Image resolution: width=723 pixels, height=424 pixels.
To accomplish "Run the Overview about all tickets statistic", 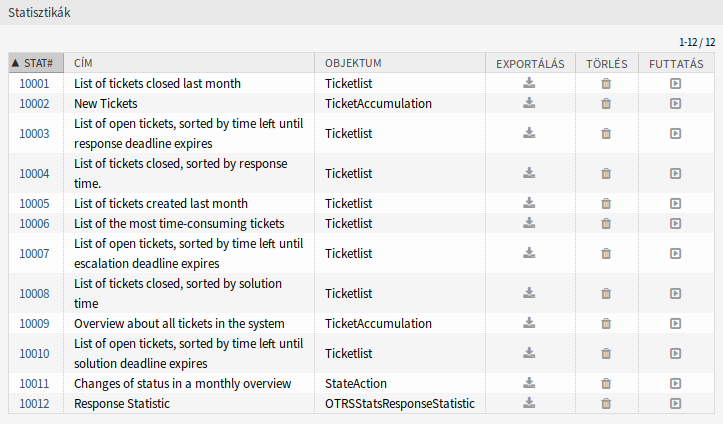I will (x=675, y=324).
